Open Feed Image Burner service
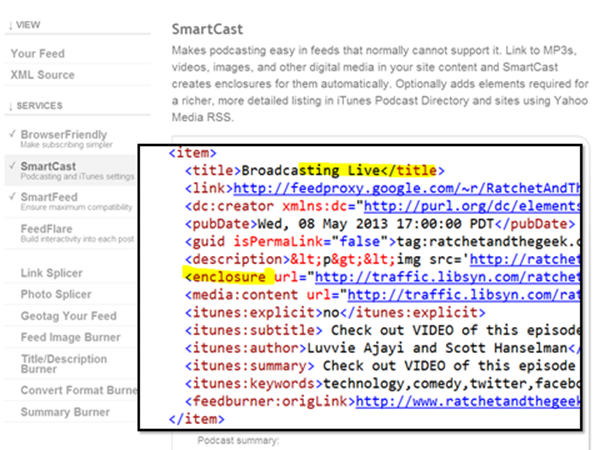This screenshot has width=600, height=450. (70, 337)
